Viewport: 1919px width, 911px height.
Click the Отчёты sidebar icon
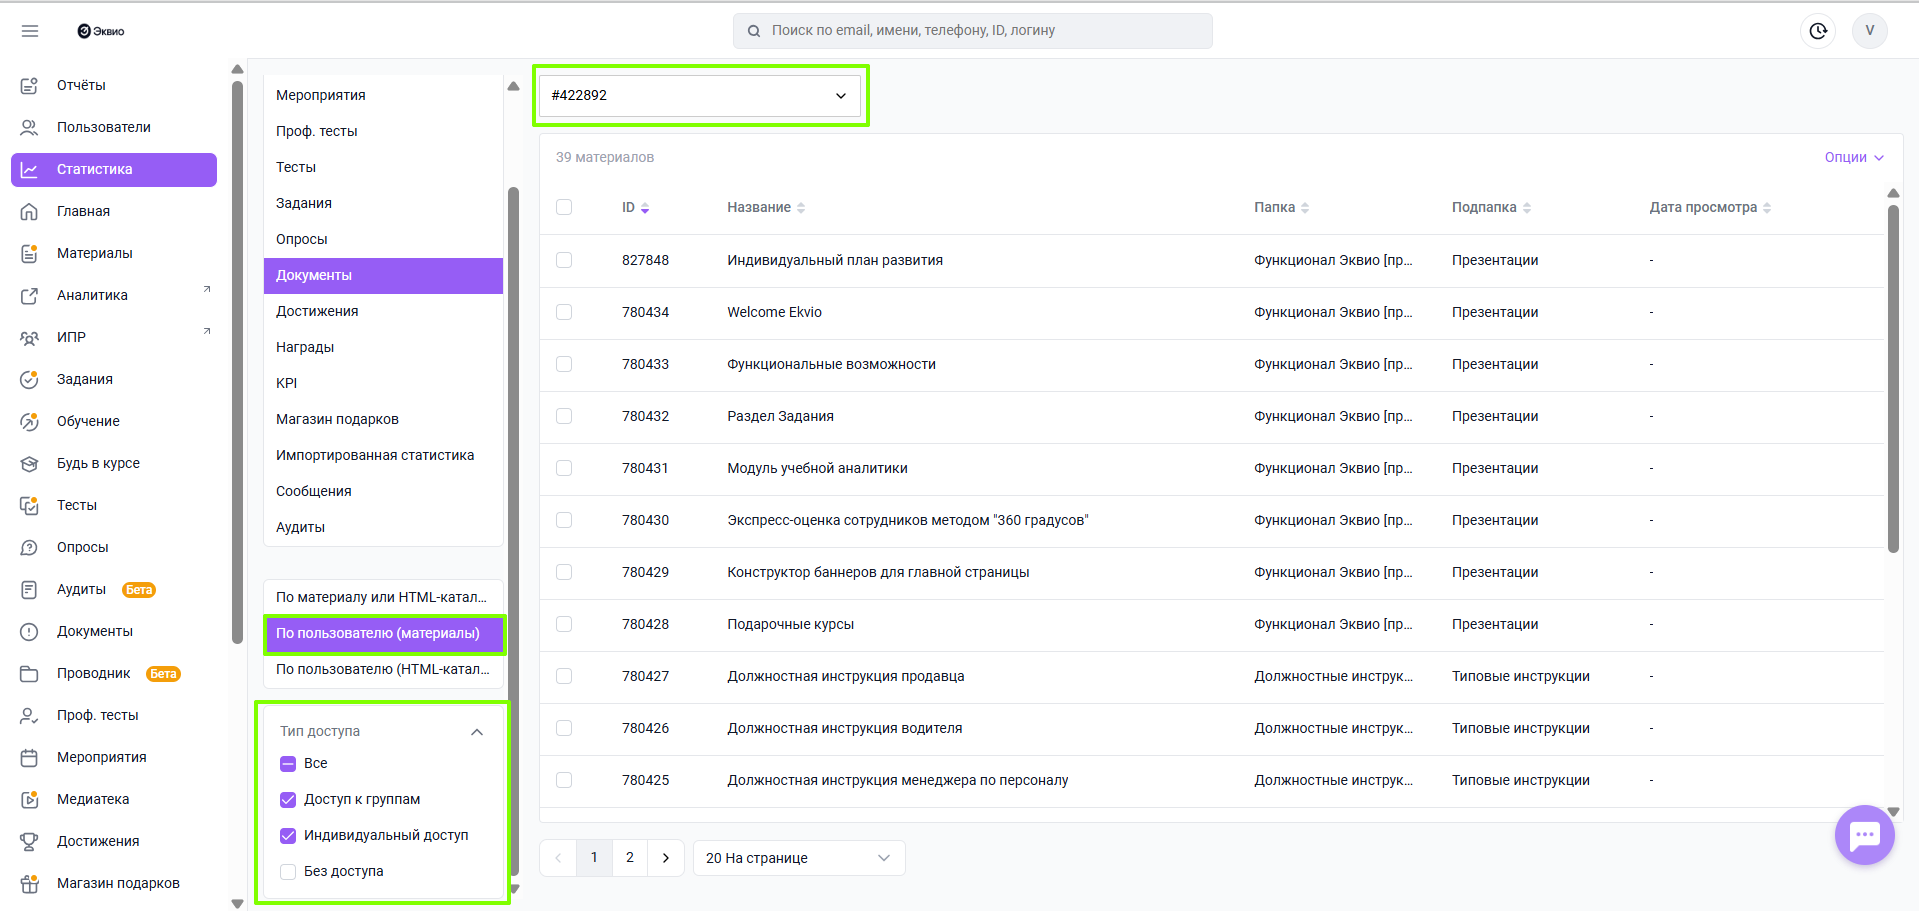coord(30,86)
